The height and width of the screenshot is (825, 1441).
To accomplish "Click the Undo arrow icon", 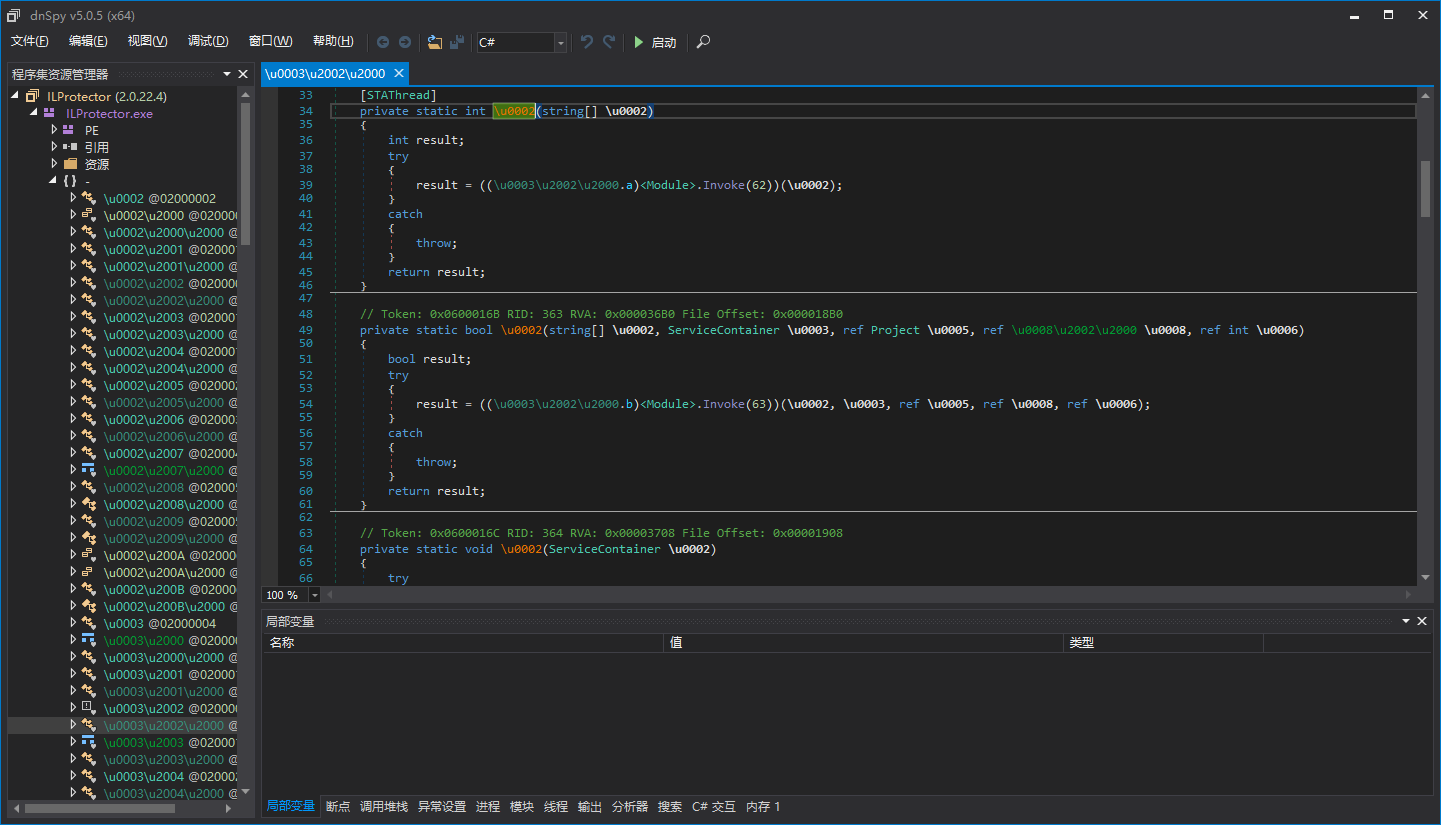I will pyautogui.click(x=587, y=42).
